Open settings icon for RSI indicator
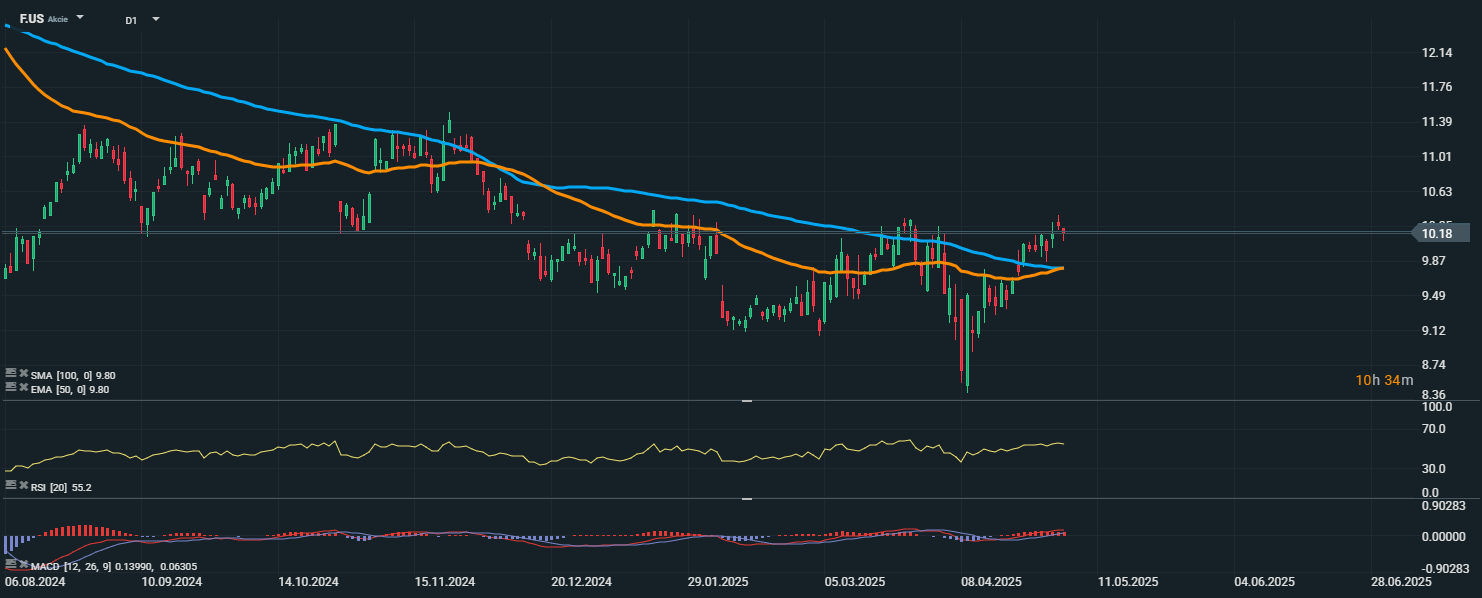 pos(11,486)
